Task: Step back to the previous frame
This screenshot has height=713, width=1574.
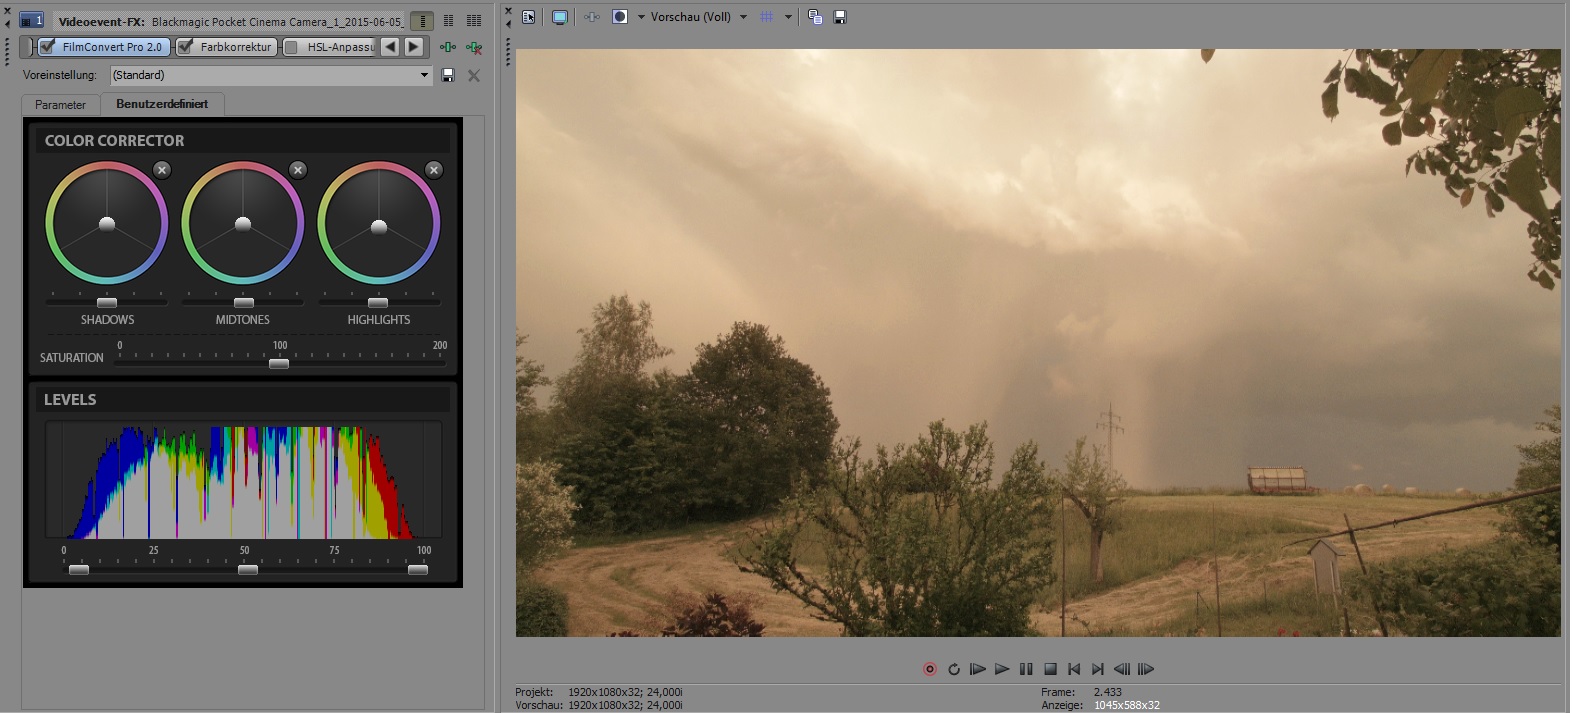Action: (x=1122, y=669)
